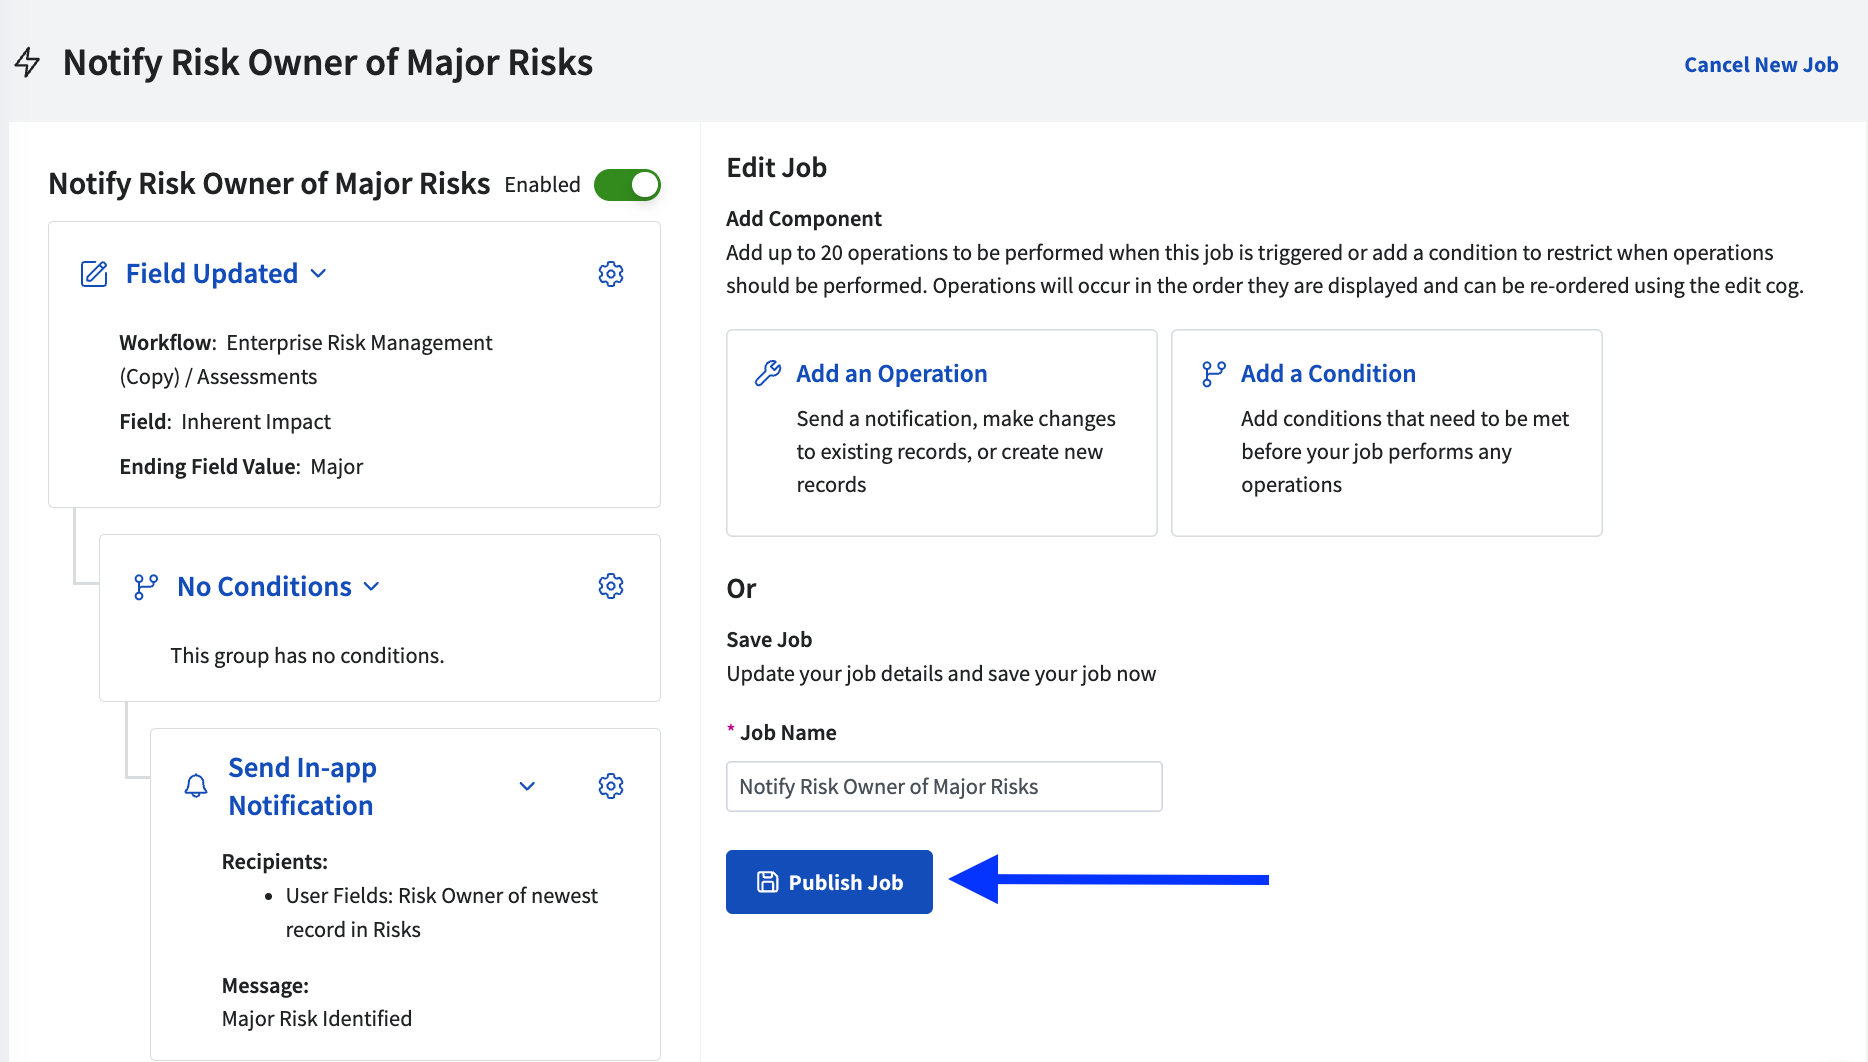
Task: Click the branch icon beside Add a Condition
Action: point(1213,374)
